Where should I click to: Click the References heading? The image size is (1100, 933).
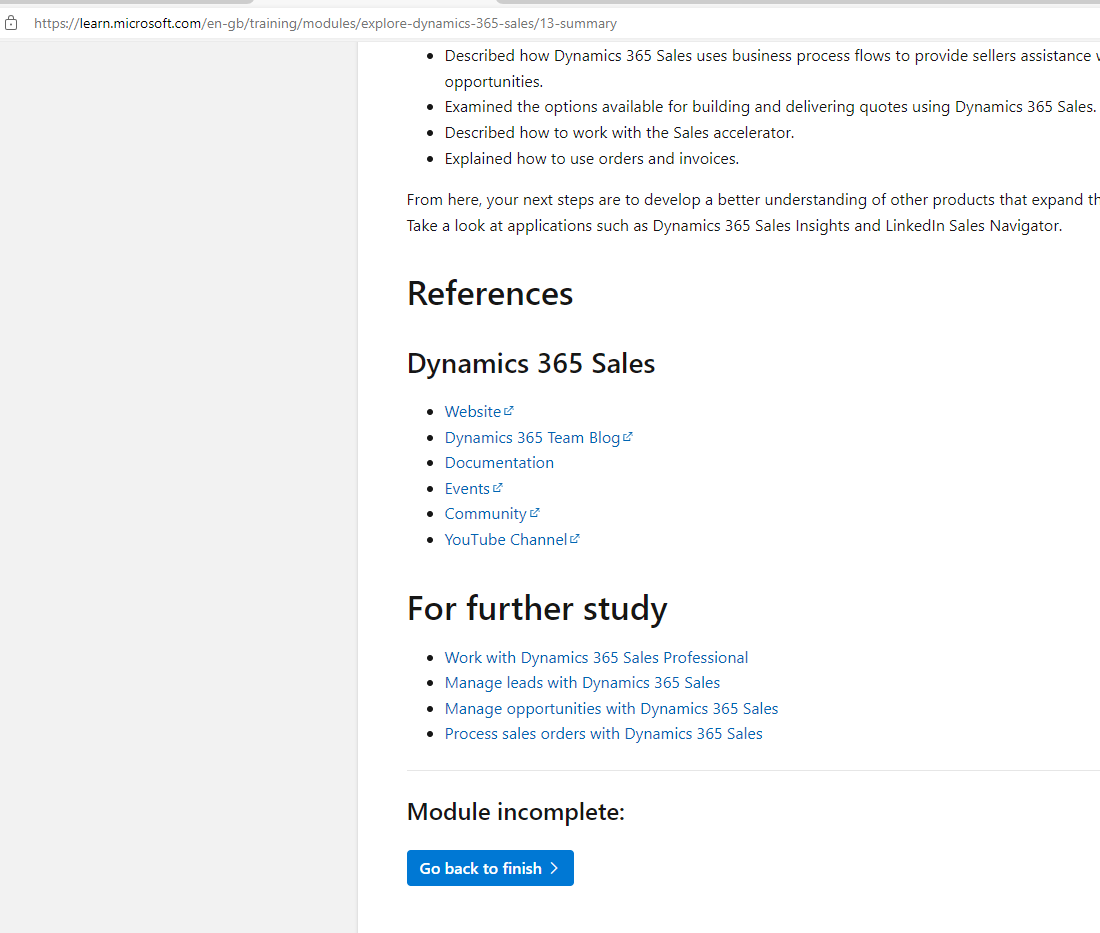click(x=490, y=294)
